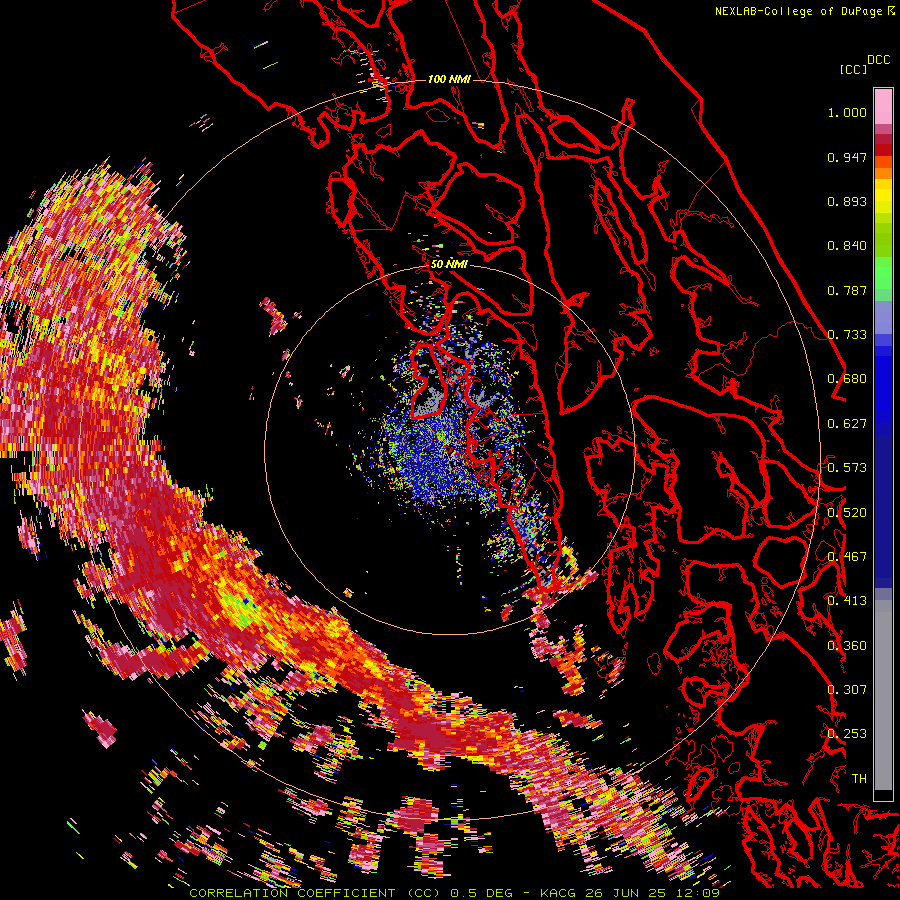The width and height of the screenshot is (900, 900).
Task: Select the 0.573 legend value
Action: [847, 468]
